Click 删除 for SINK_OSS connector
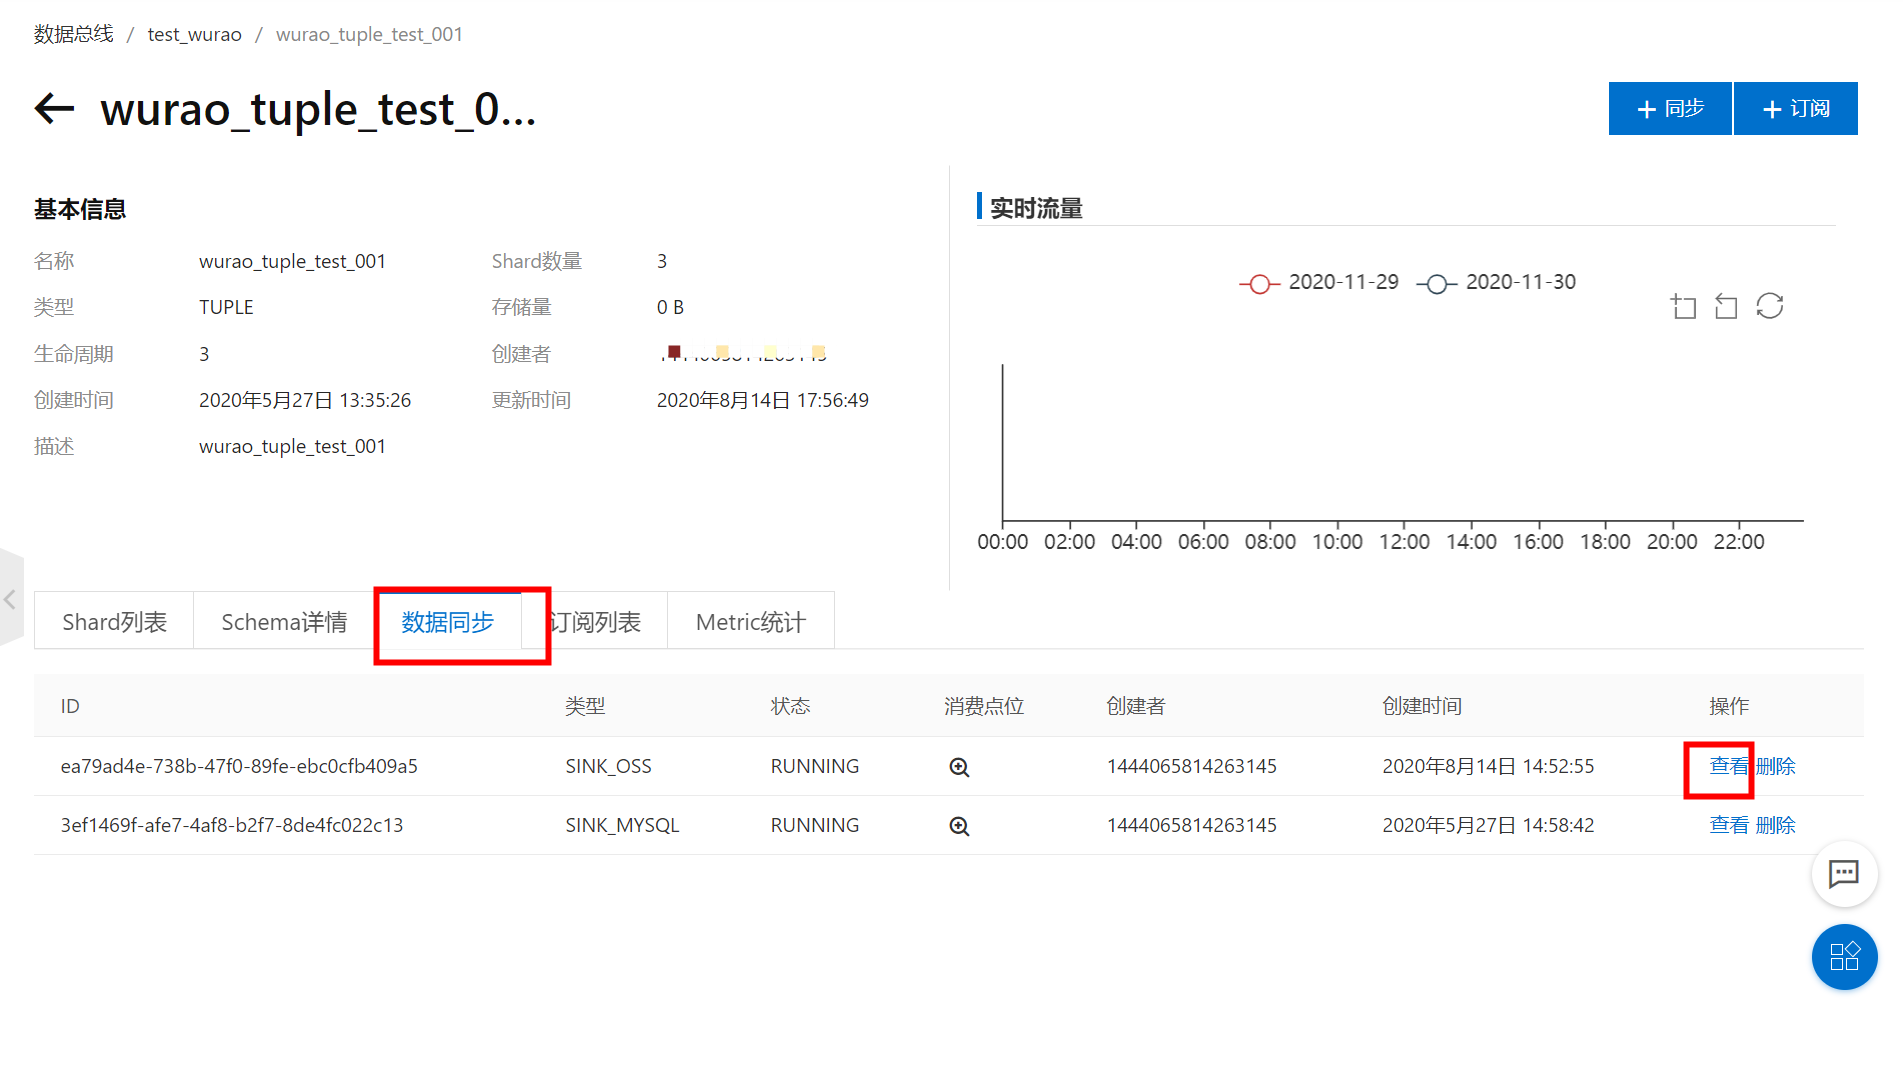This screenshot has height=1071, width=1903. click(x=1776, y=766)
